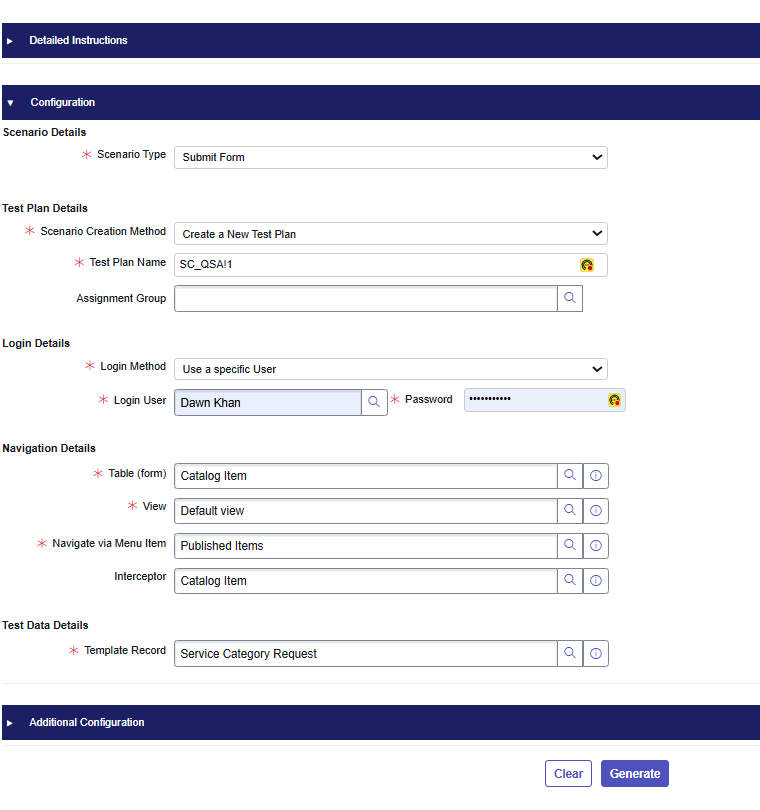760x810 pixels.
Task: Open the Interceptor lookup search
Action: (570, 581)
